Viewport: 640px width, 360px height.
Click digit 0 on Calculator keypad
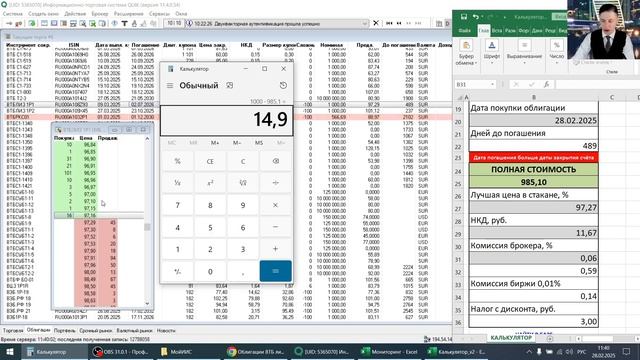pyautogui.click(x=210, y=271)
